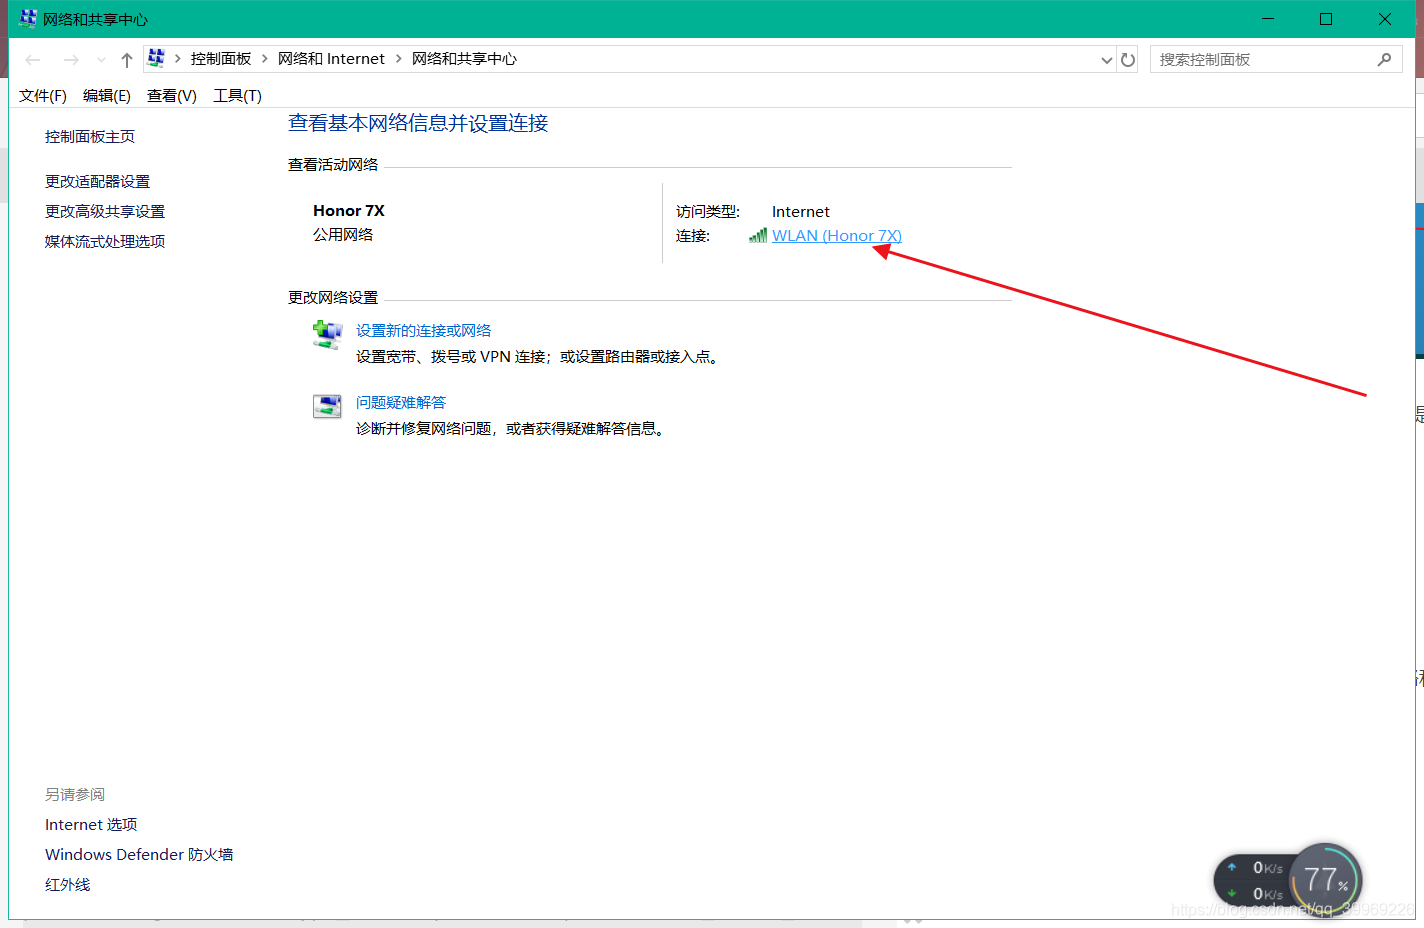Image resolution: width=1424 pixels, height=928 pixels.
Task: Open 更改高级共享设置
Action: [105, 212]
